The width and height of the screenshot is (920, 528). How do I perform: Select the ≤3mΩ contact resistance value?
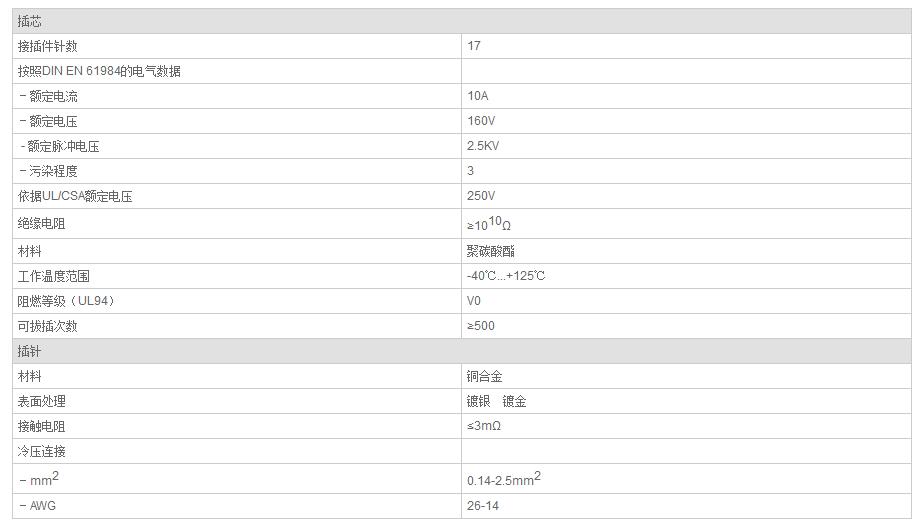[x=484, y=426]
